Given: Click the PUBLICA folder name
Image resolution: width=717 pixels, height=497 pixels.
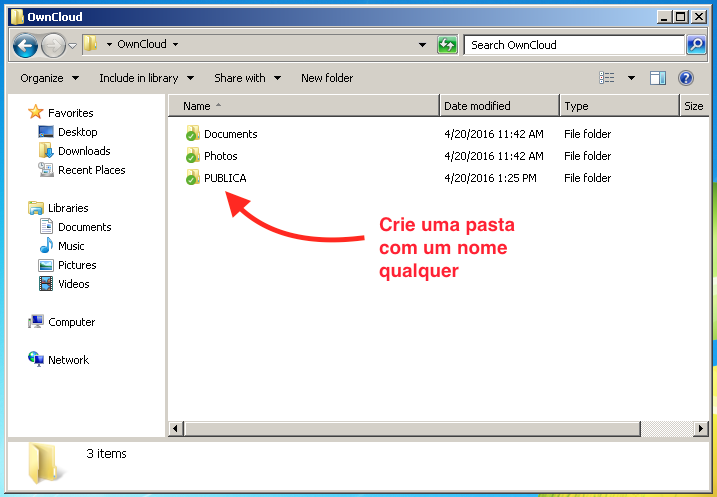Looking at the screenshot, I should click(225, 178).
